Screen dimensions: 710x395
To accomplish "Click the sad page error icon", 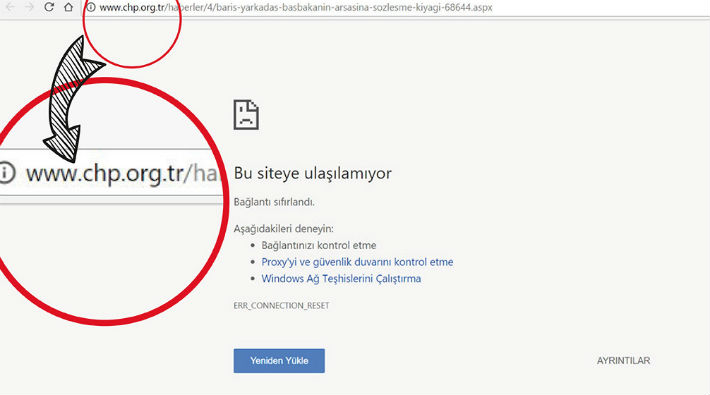I will [x=246, y=115].
